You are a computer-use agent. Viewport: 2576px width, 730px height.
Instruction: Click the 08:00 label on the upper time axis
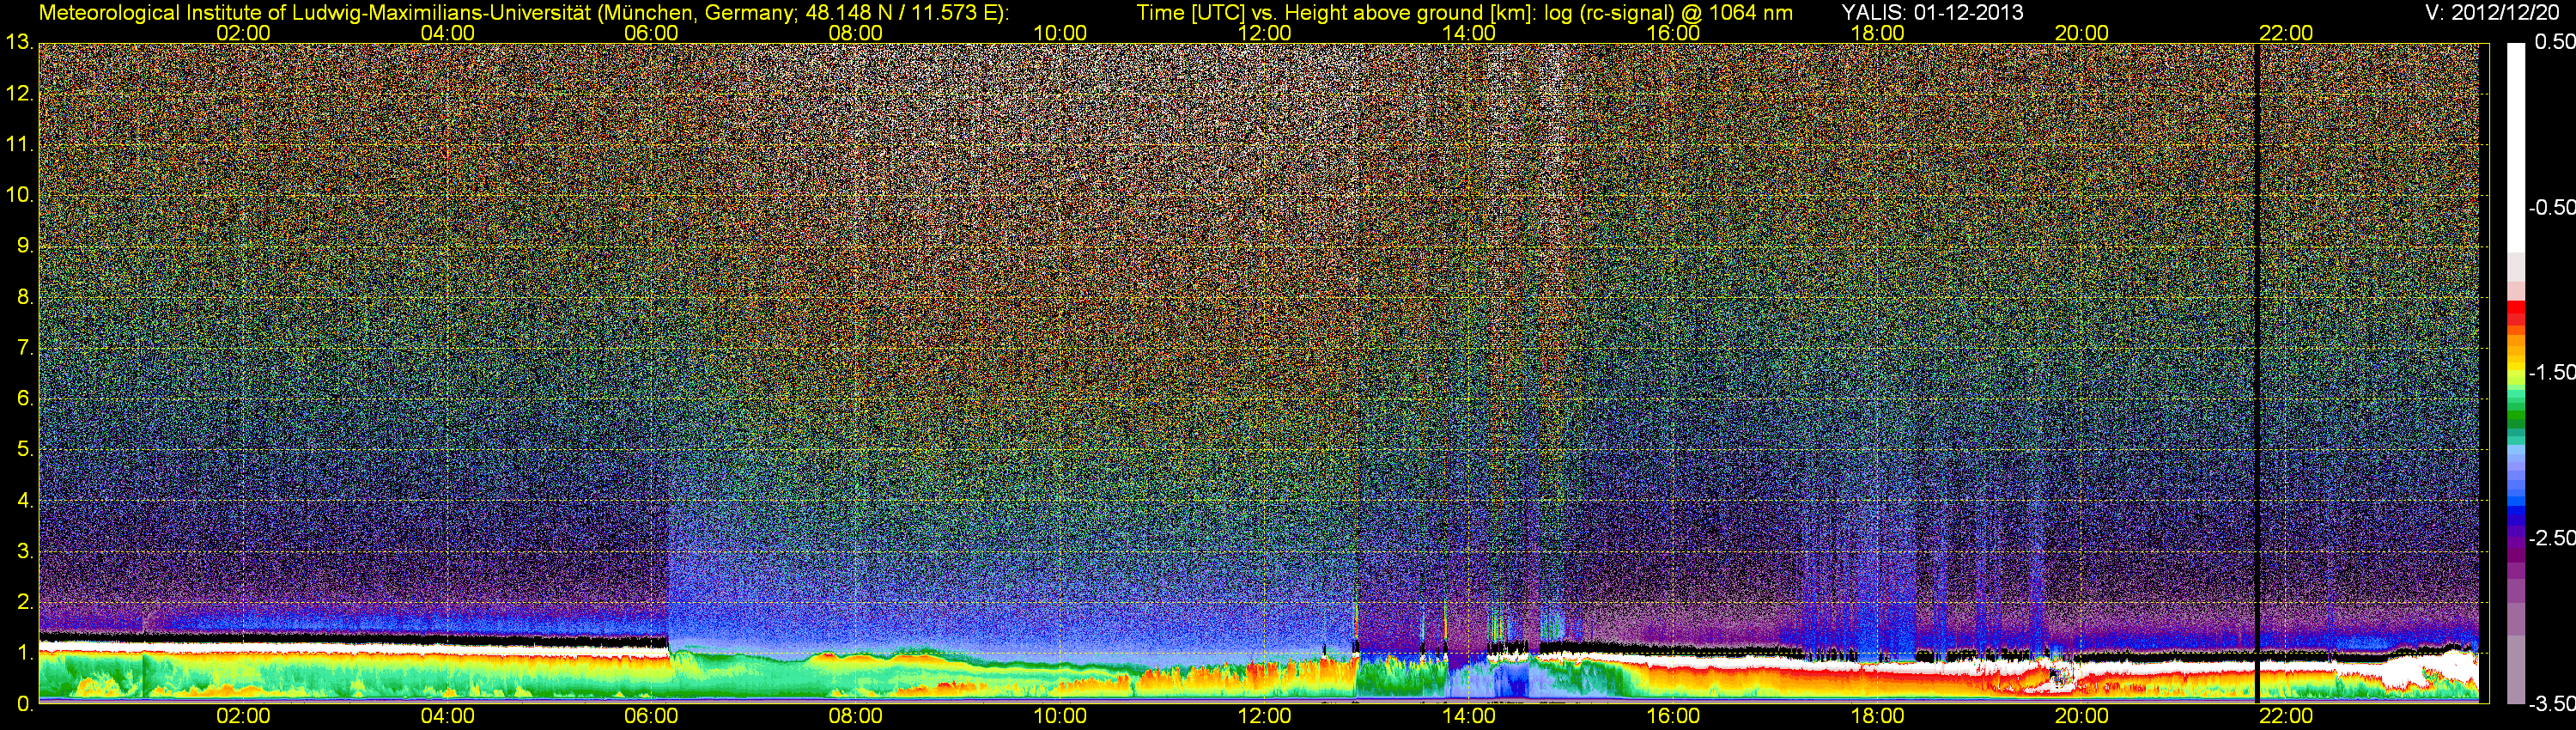856,33
